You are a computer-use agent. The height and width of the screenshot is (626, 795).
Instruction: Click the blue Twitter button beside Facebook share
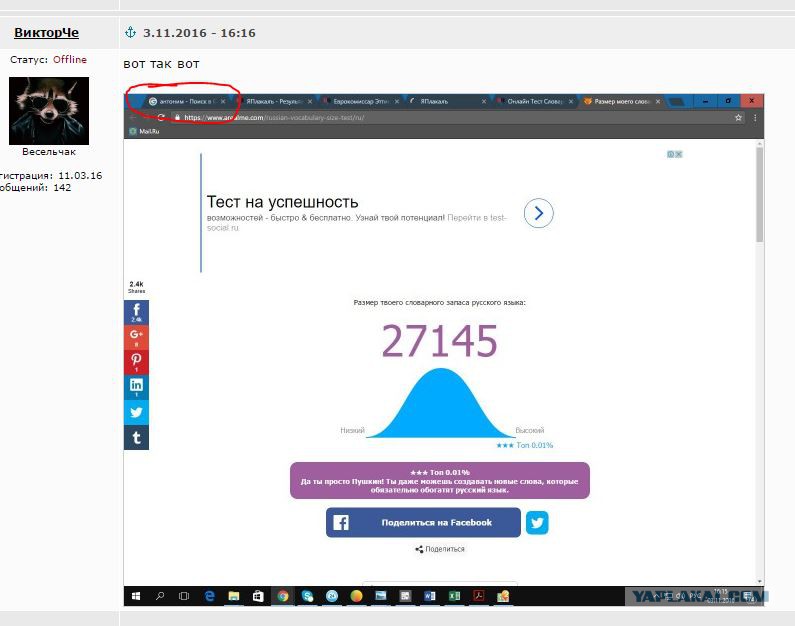point(537,523)
